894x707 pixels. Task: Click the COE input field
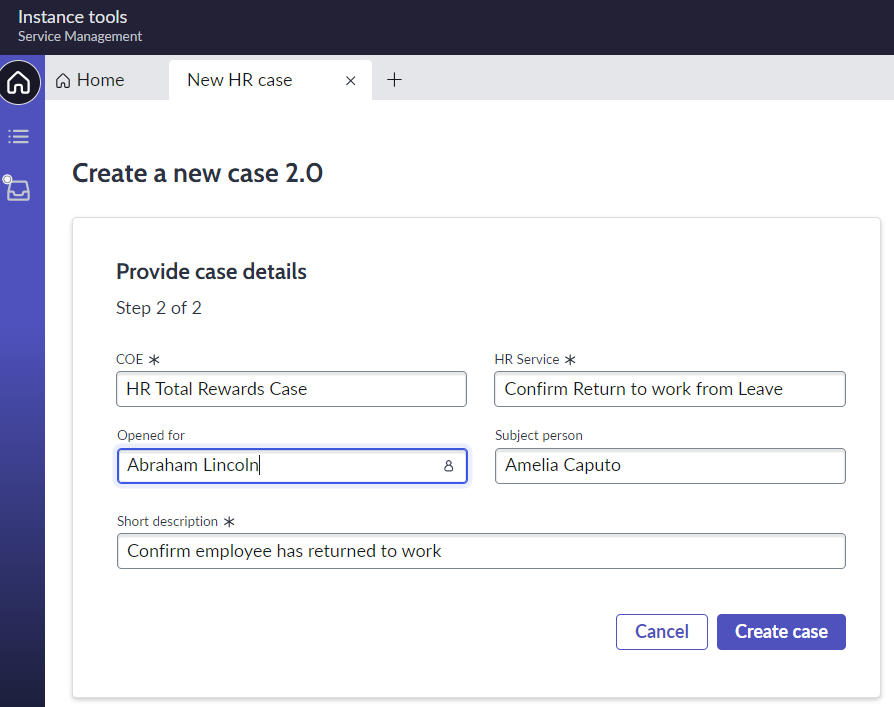tap(290, 389)
